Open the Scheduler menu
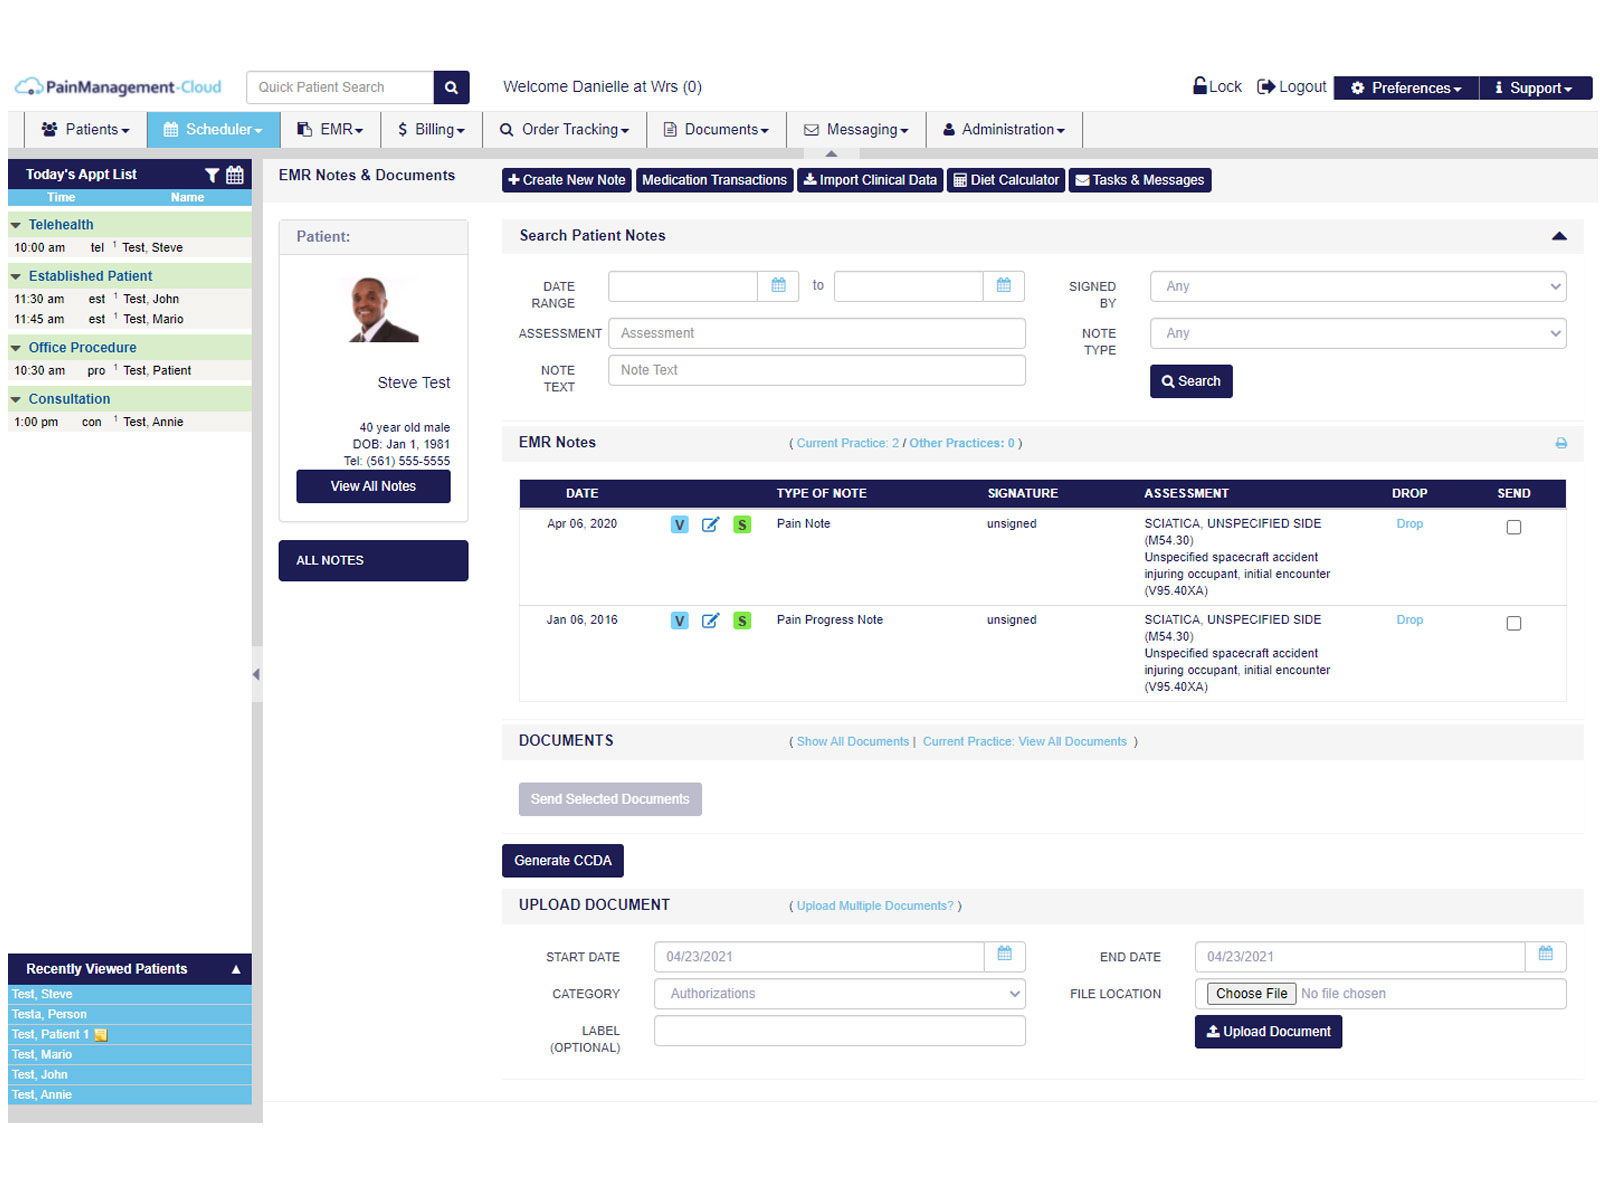This screenshot has height=1200, width=1600. click(213, 130)
